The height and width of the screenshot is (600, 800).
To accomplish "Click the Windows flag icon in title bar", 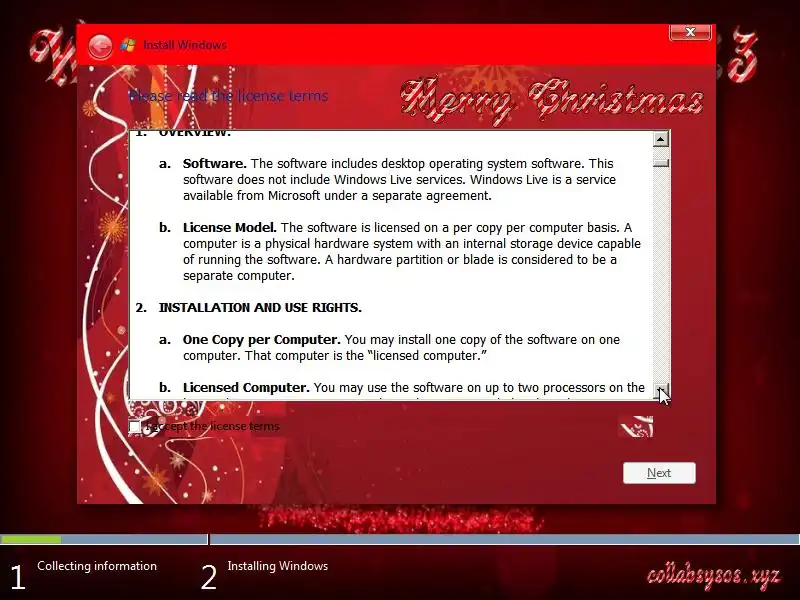I will click(x=128, y=45).
